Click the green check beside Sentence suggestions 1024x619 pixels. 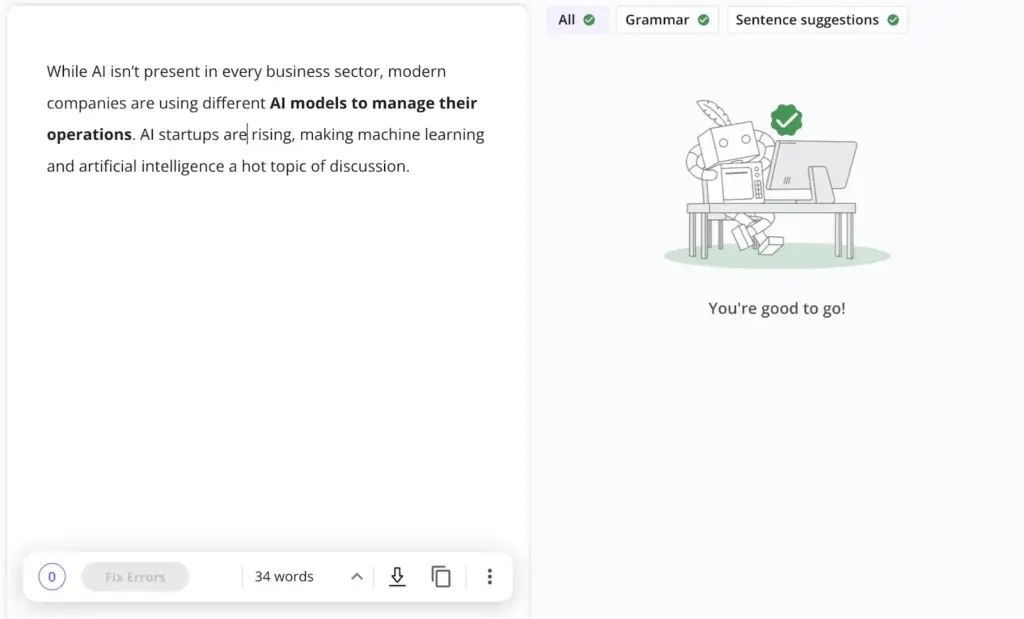click(893, 20)
